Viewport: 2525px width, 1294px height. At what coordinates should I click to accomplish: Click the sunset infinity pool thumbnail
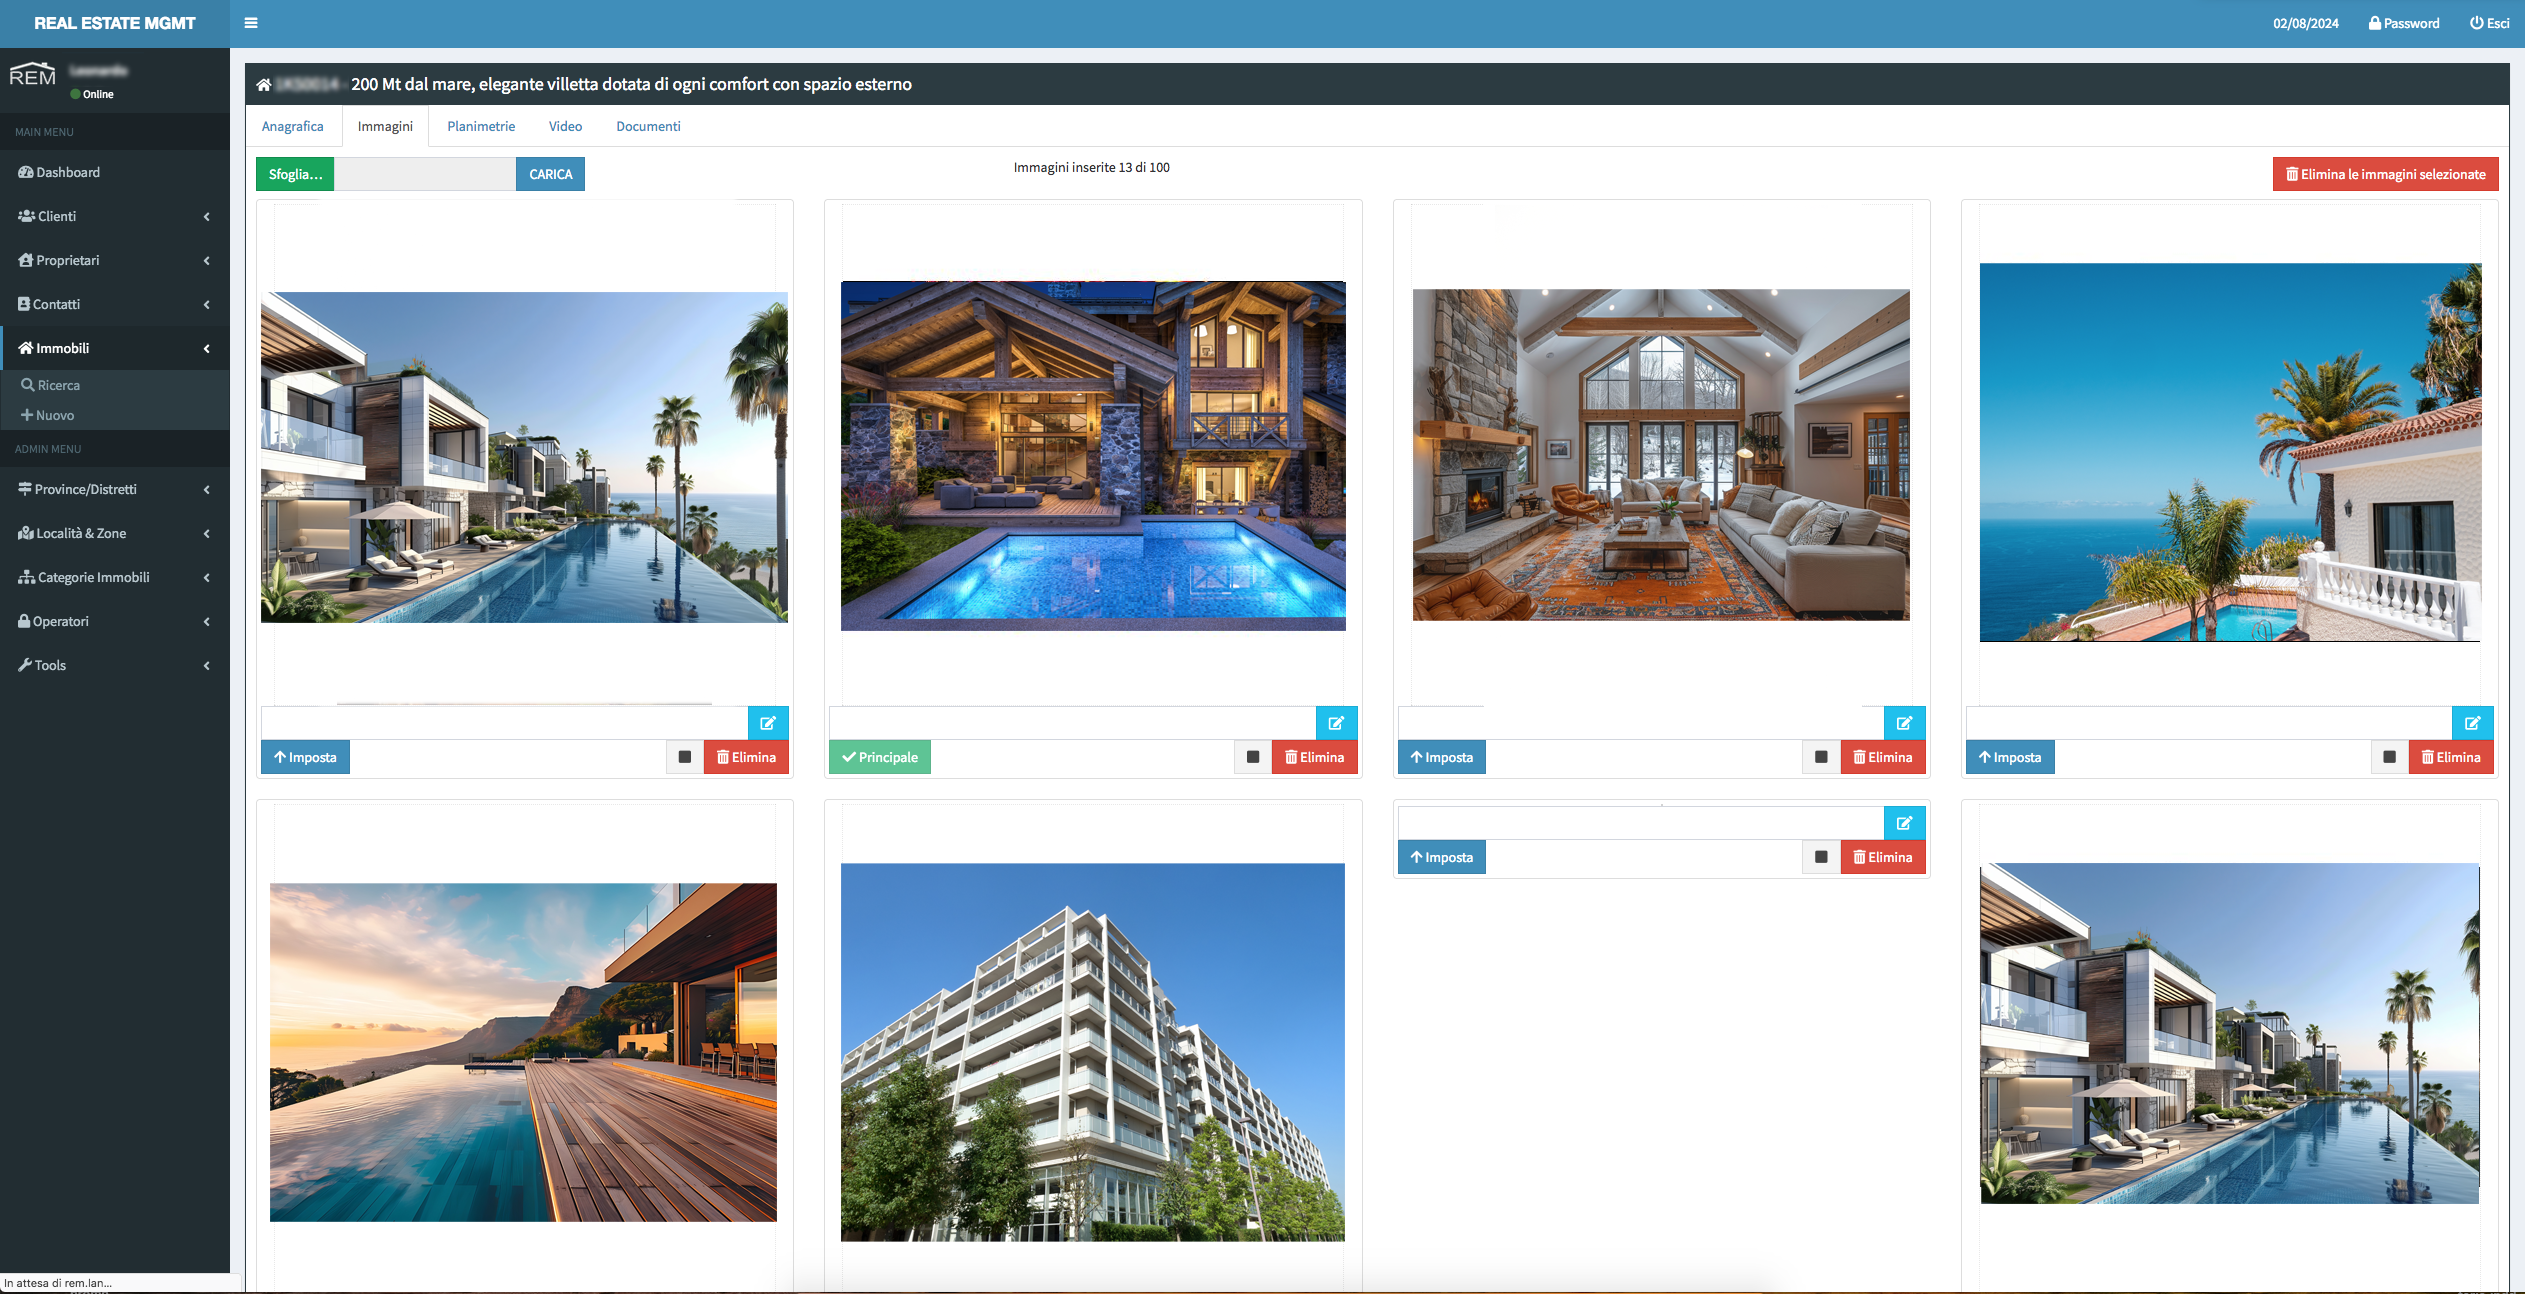[x=523, y=1051]
